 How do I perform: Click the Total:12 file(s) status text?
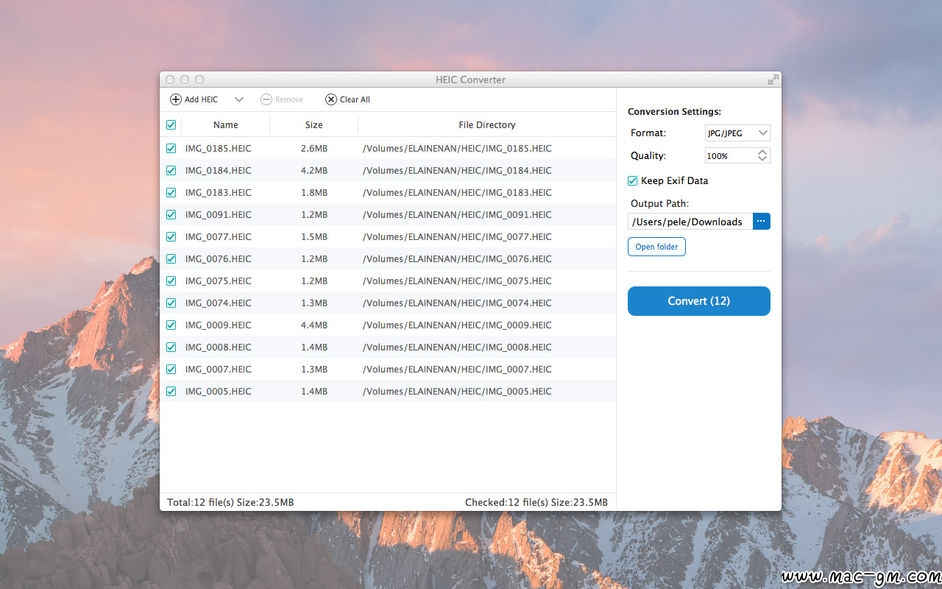tap(230, 502)
